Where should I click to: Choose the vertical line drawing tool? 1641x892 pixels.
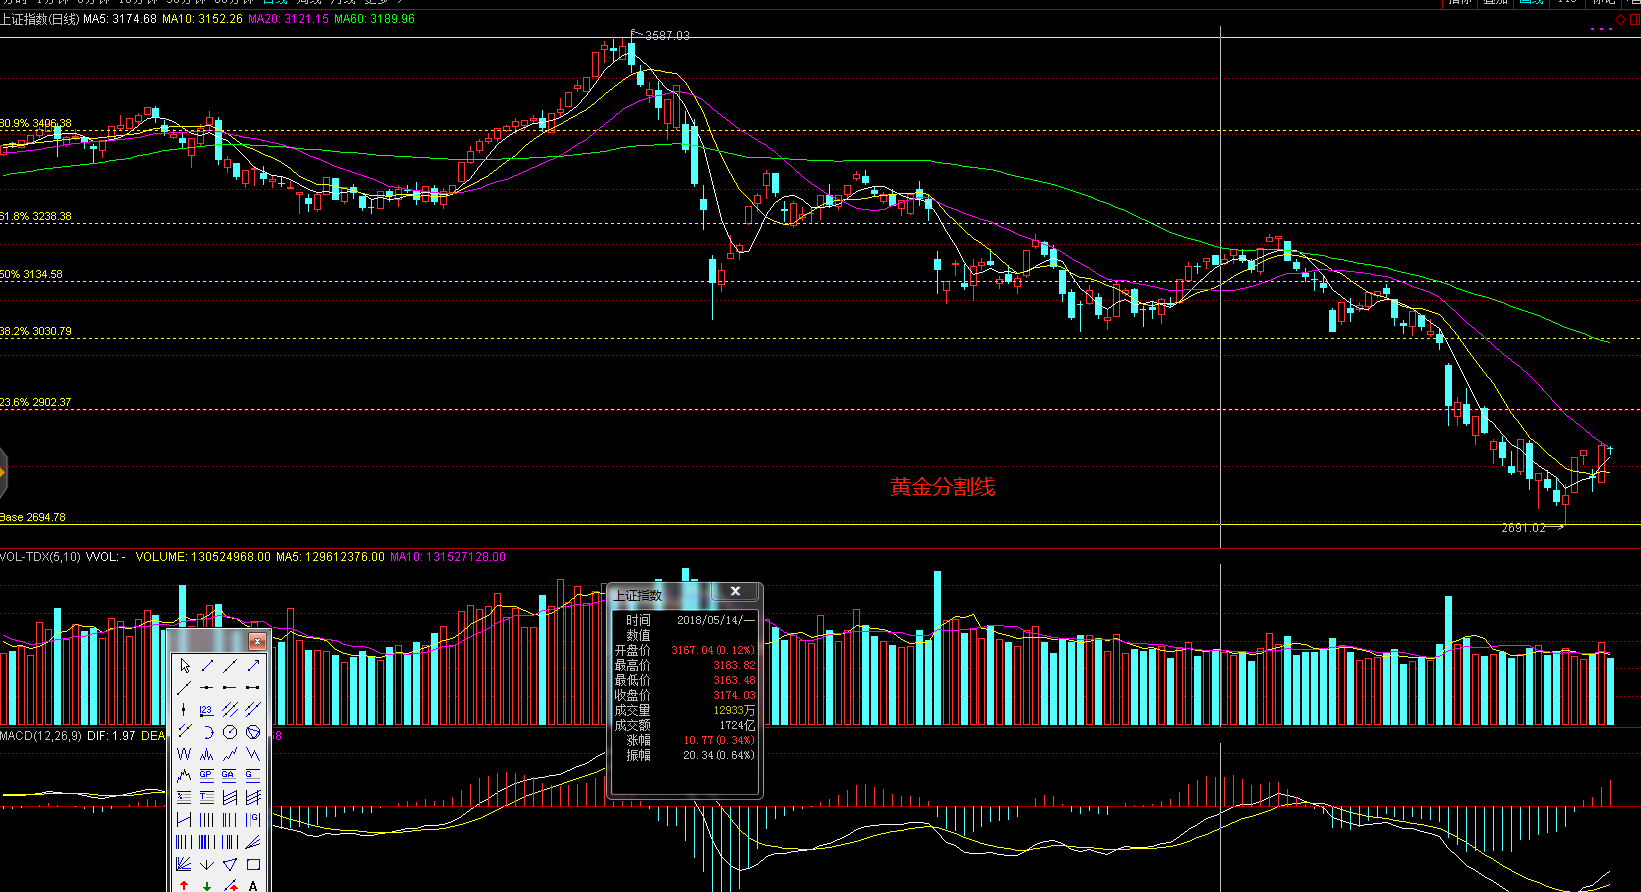184,710
